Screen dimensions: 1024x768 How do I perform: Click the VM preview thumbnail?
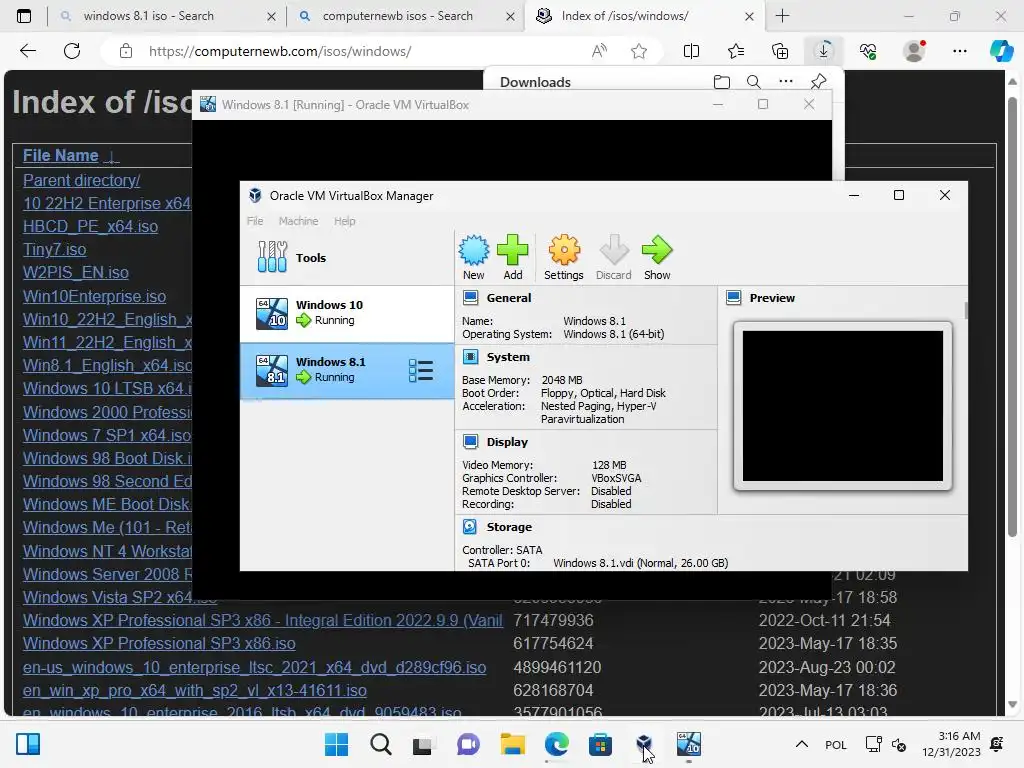842,406
